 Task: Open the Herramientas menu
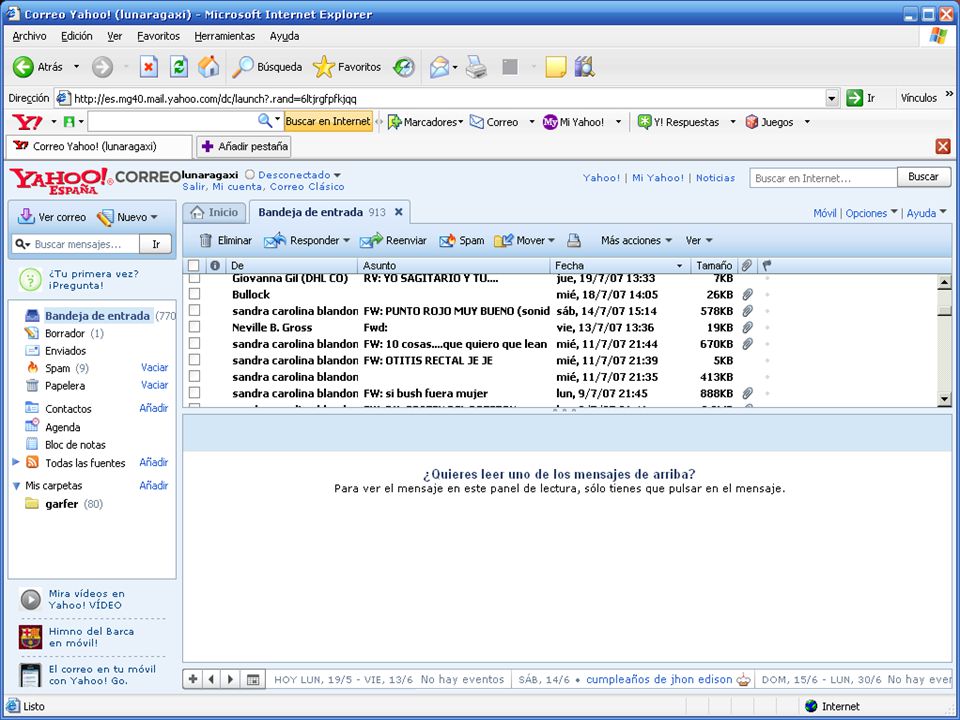coord(225,36)
